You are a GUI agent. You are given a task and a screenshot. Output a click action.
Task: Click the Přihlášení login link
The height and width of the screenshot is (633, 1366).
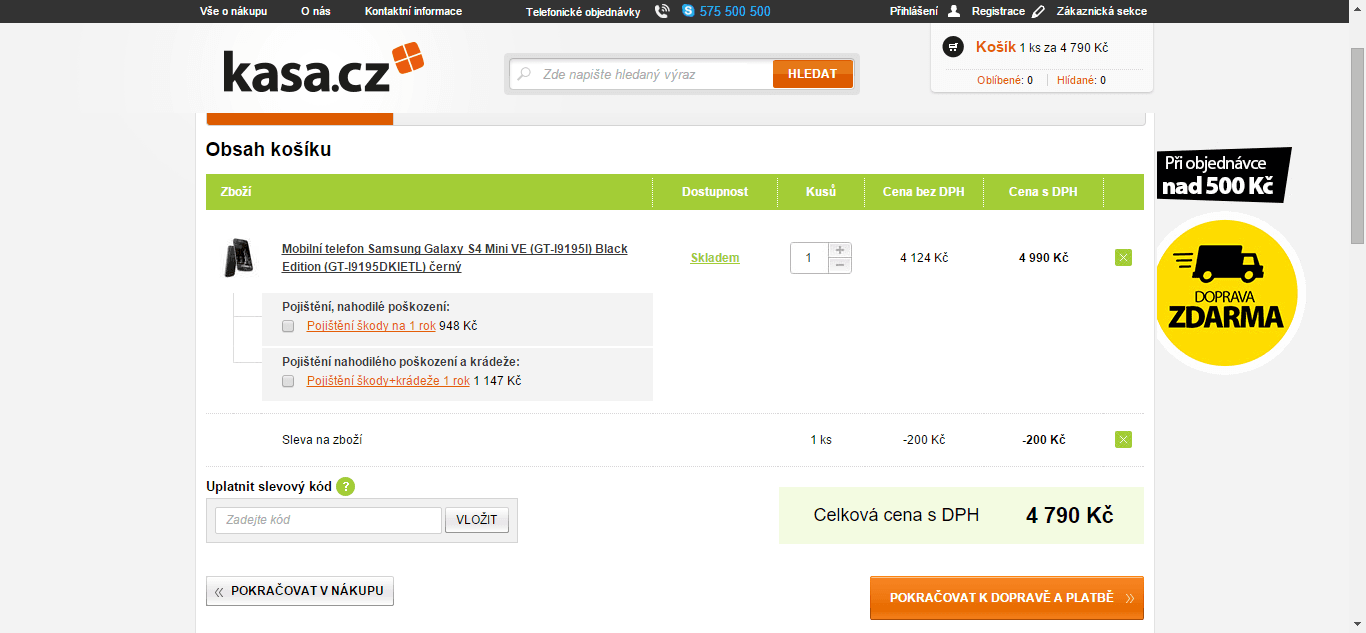914,11
